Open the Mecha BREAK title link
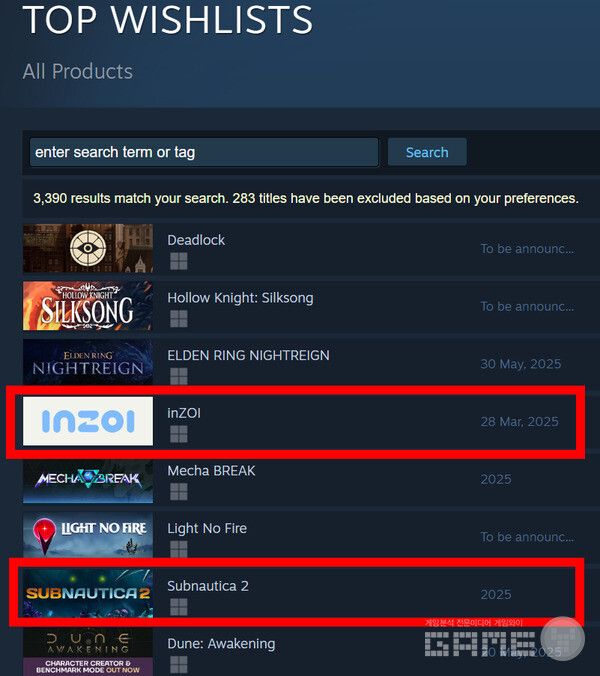The width and height of the screenshot is (600, 676). [x=211, y=471]
